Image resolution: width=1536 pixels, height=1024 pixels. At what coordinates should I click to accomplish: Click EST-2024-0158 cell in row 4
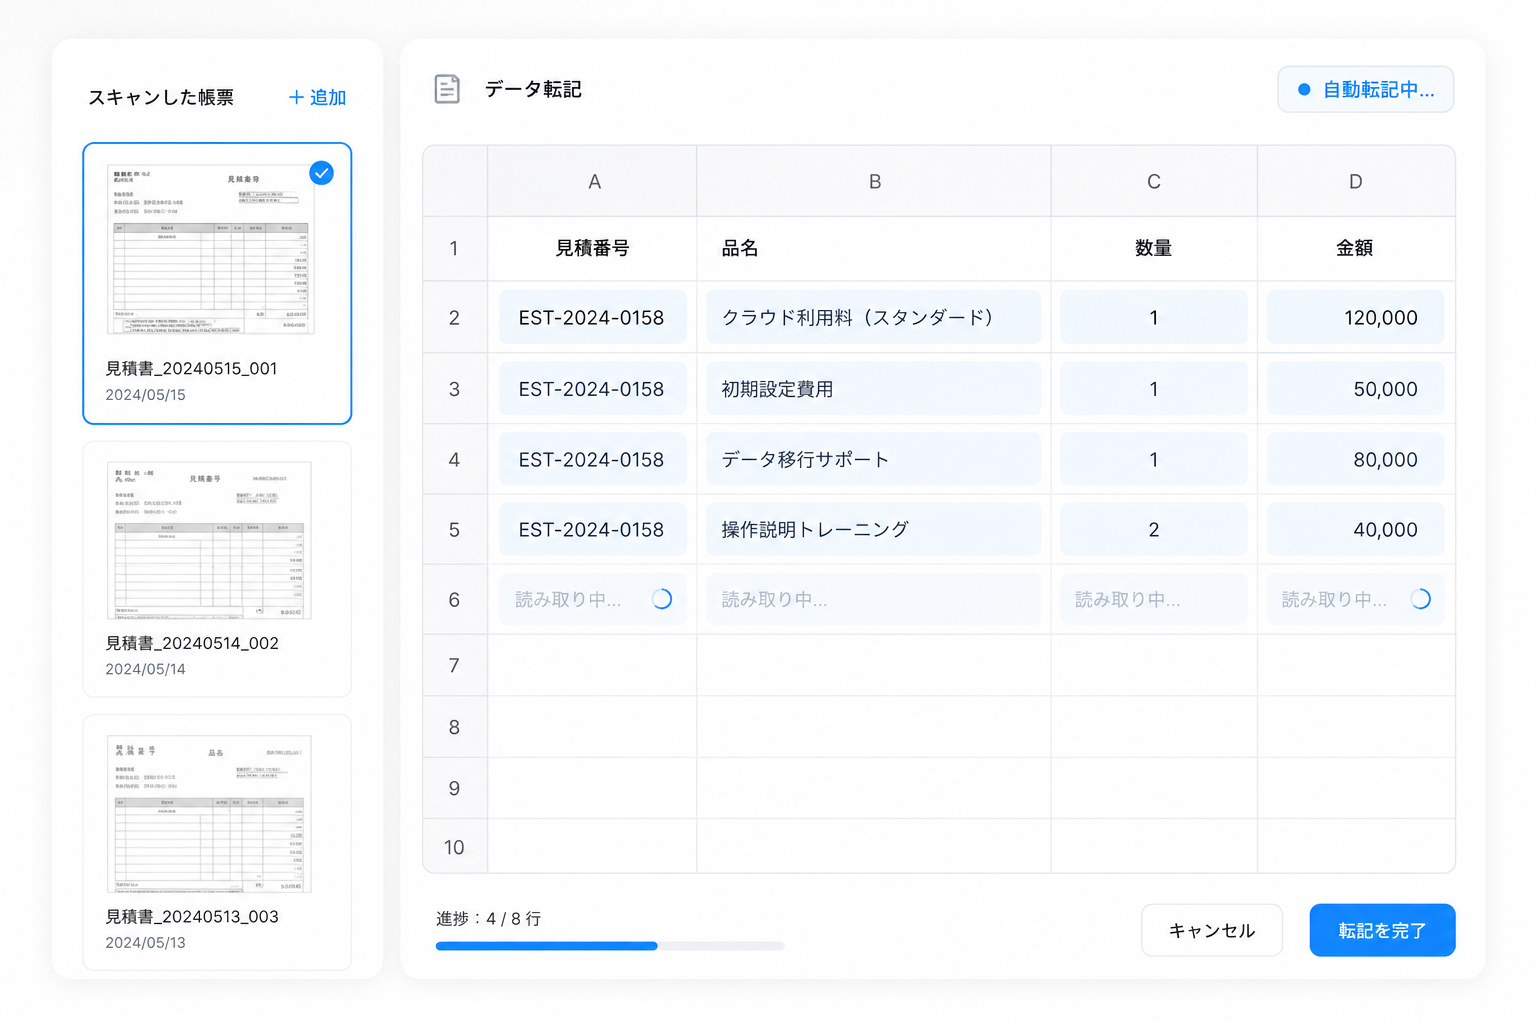click(x=593, y=460)
